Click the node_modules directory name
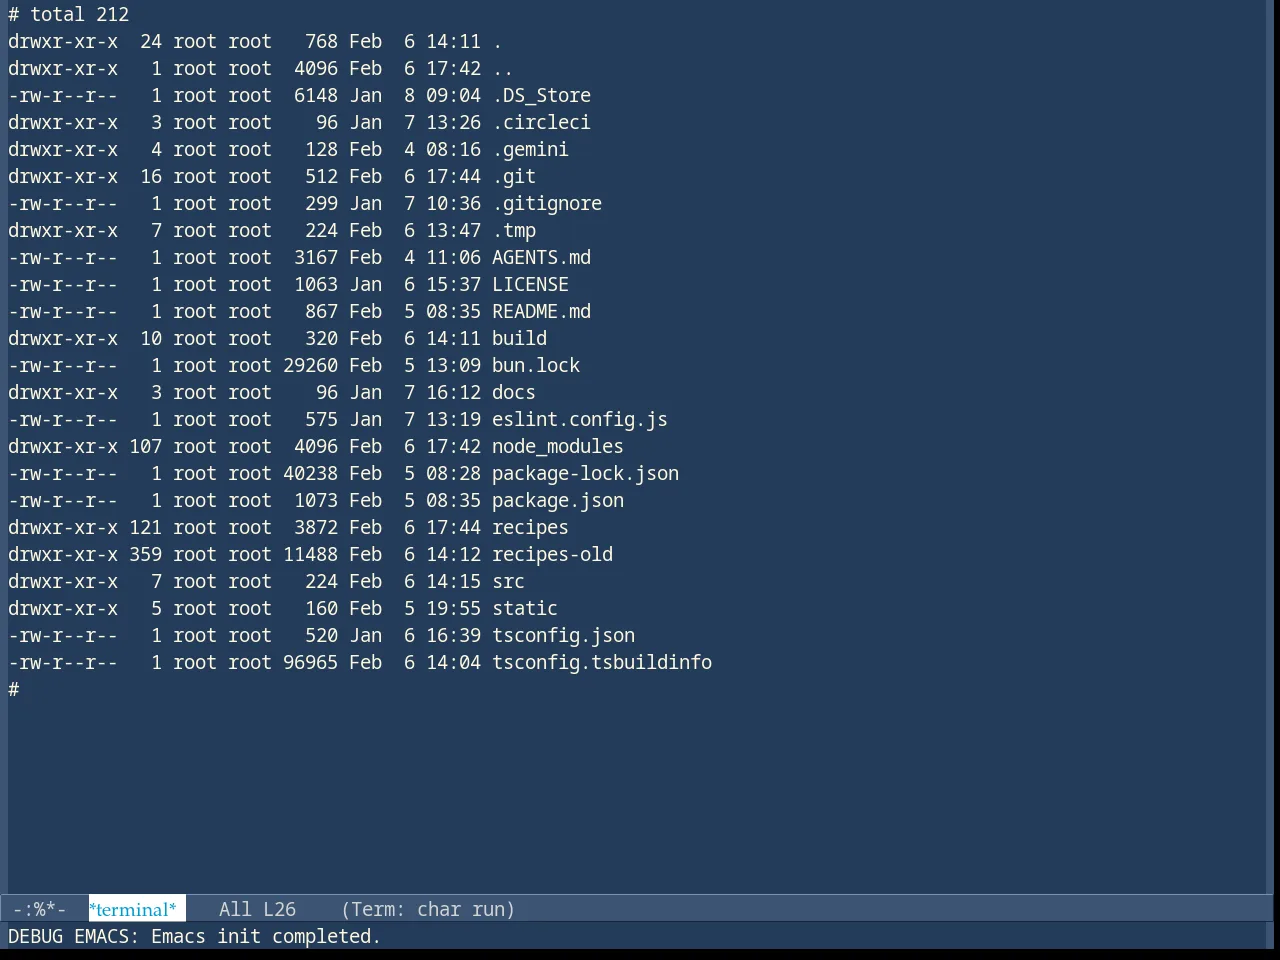The width and height of the screenshot is (1280, 960). click(558, 446)
